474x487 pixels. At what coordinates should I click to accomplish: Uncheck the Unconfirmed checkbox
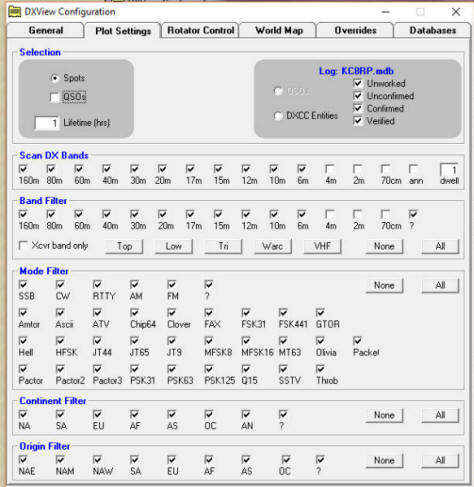pyautogui.click(x=358, y=96)
